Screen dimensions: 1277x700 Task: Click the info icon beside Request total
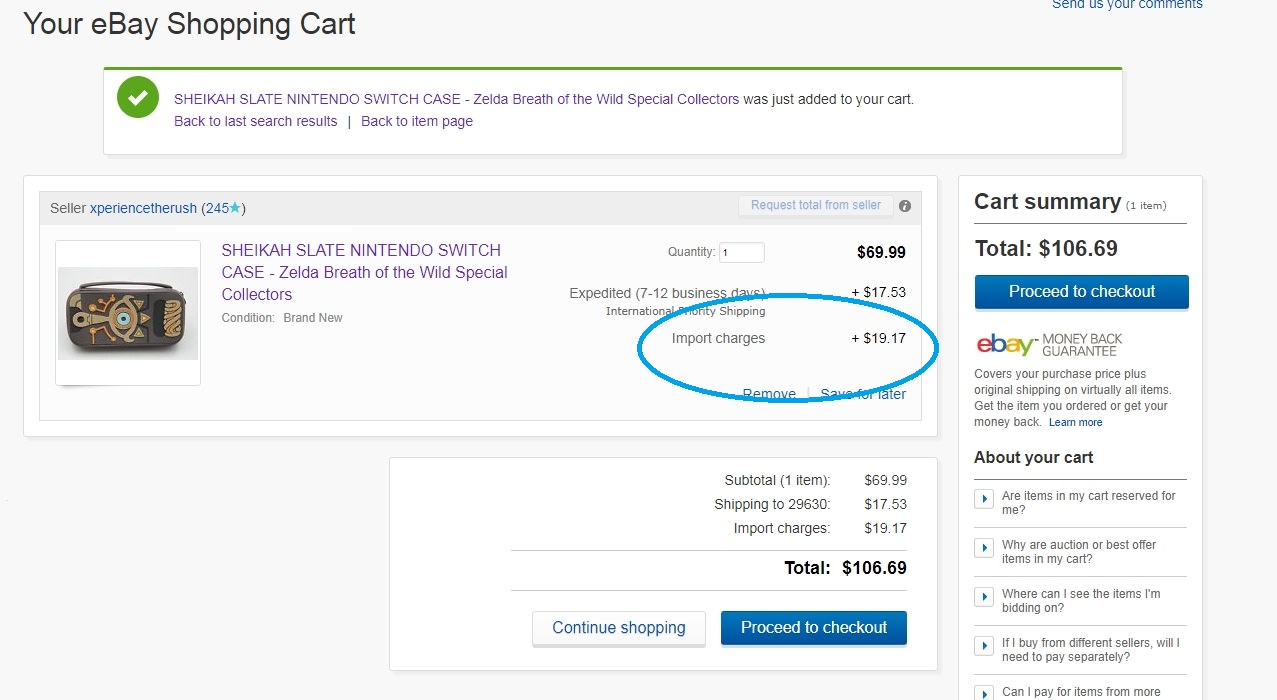pos(905,206)
